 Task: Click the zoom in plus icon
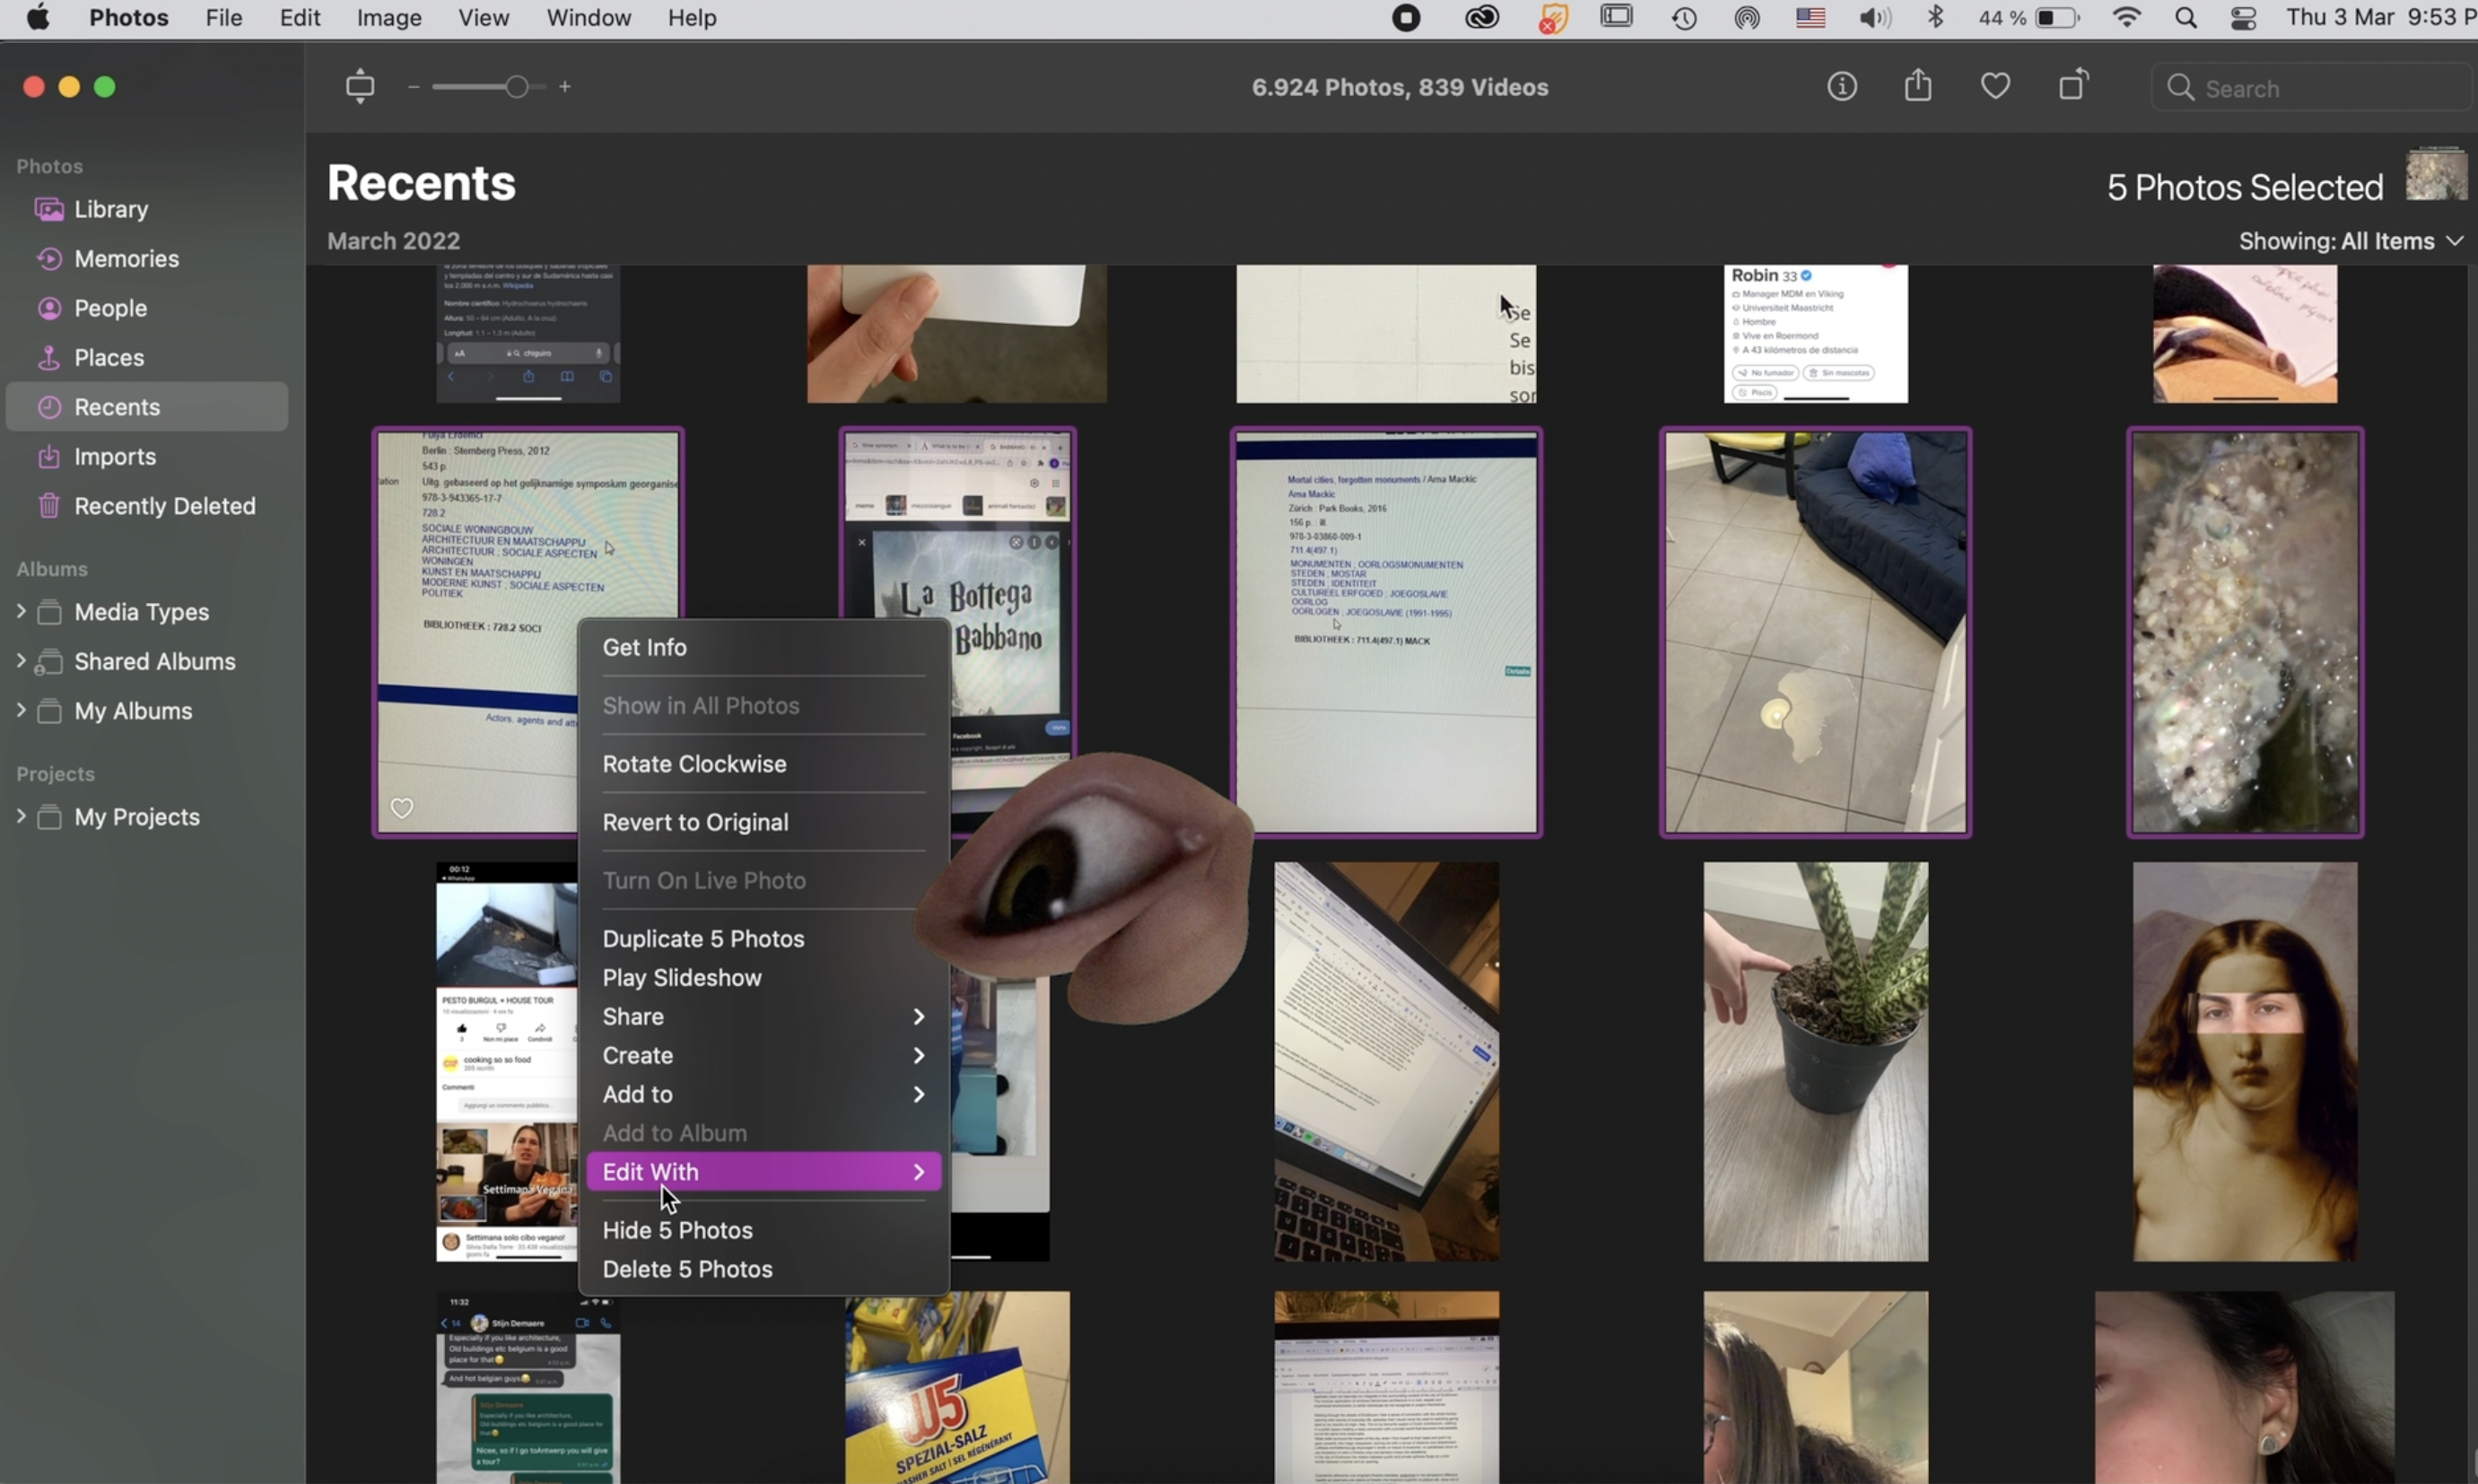click(565, 87)
